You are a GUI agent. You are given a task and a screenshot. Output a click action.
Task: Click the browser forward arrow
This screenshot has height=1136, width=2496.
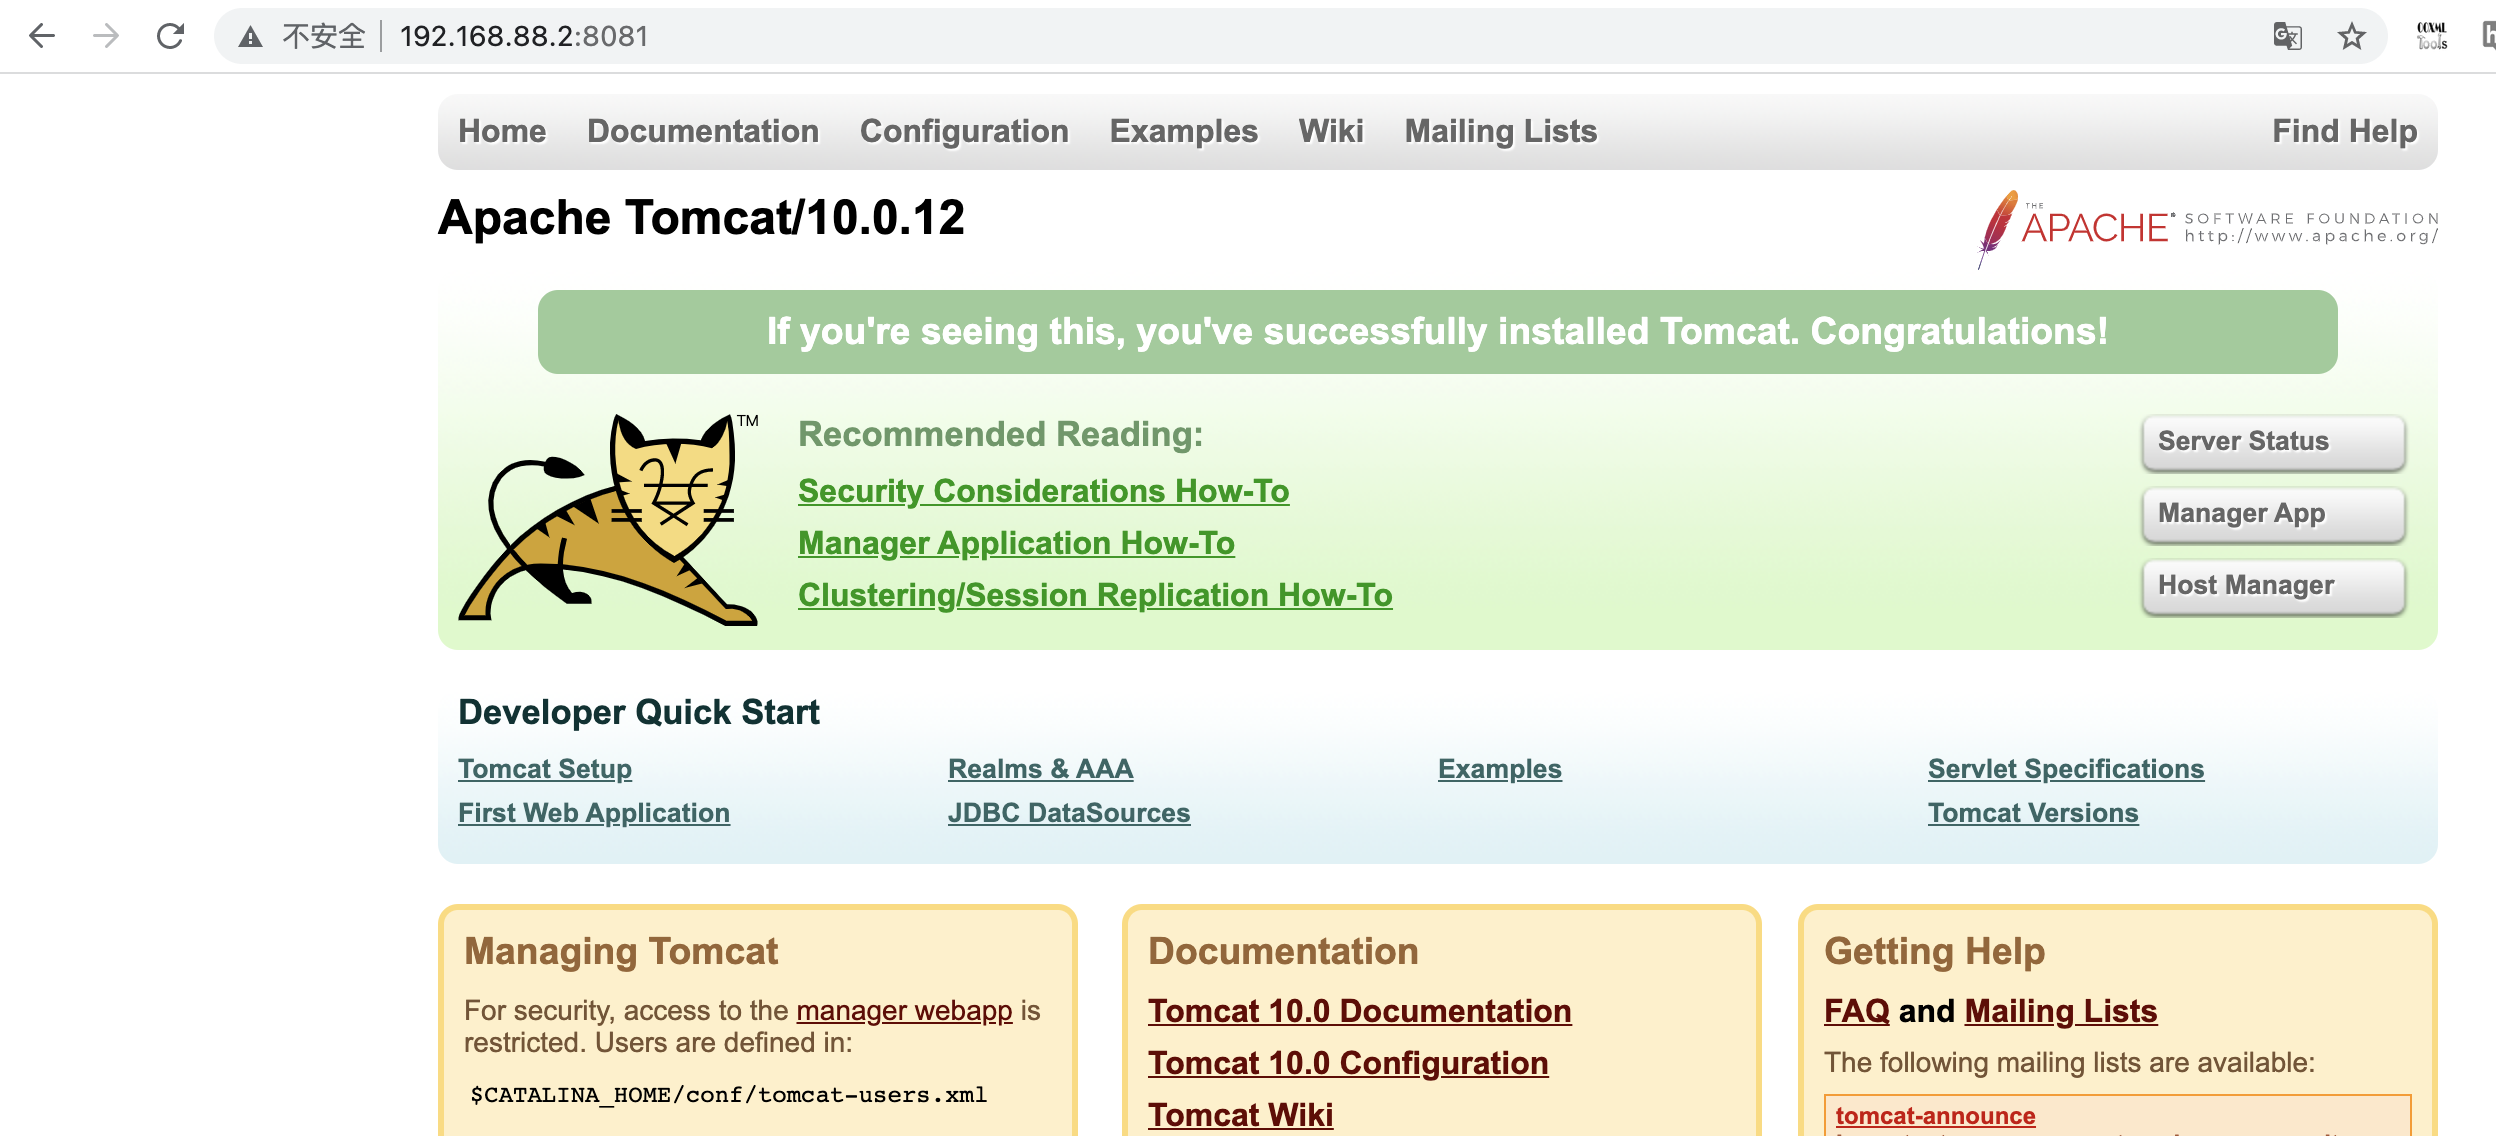pos(106,37)
